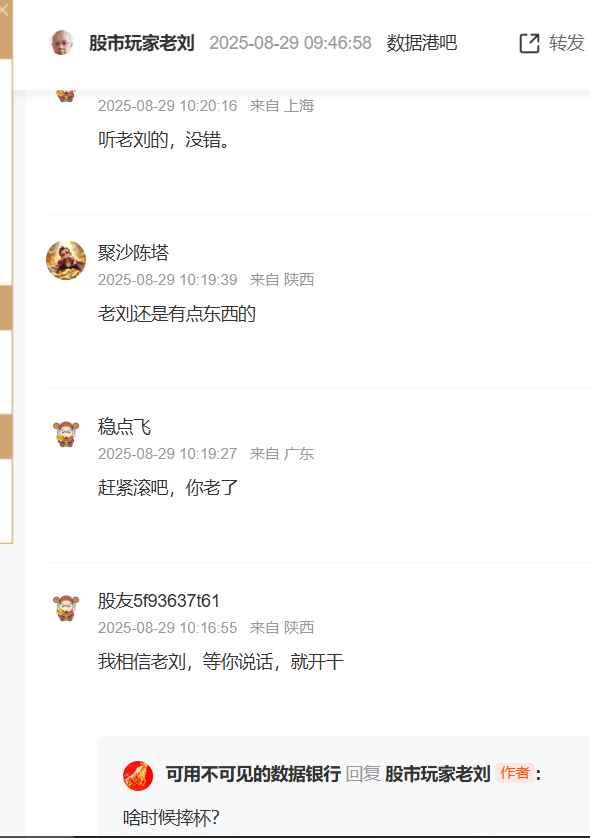Open 稳点飞 username profile
Screen dimensions: 590x838
click(x=125, y=426)
